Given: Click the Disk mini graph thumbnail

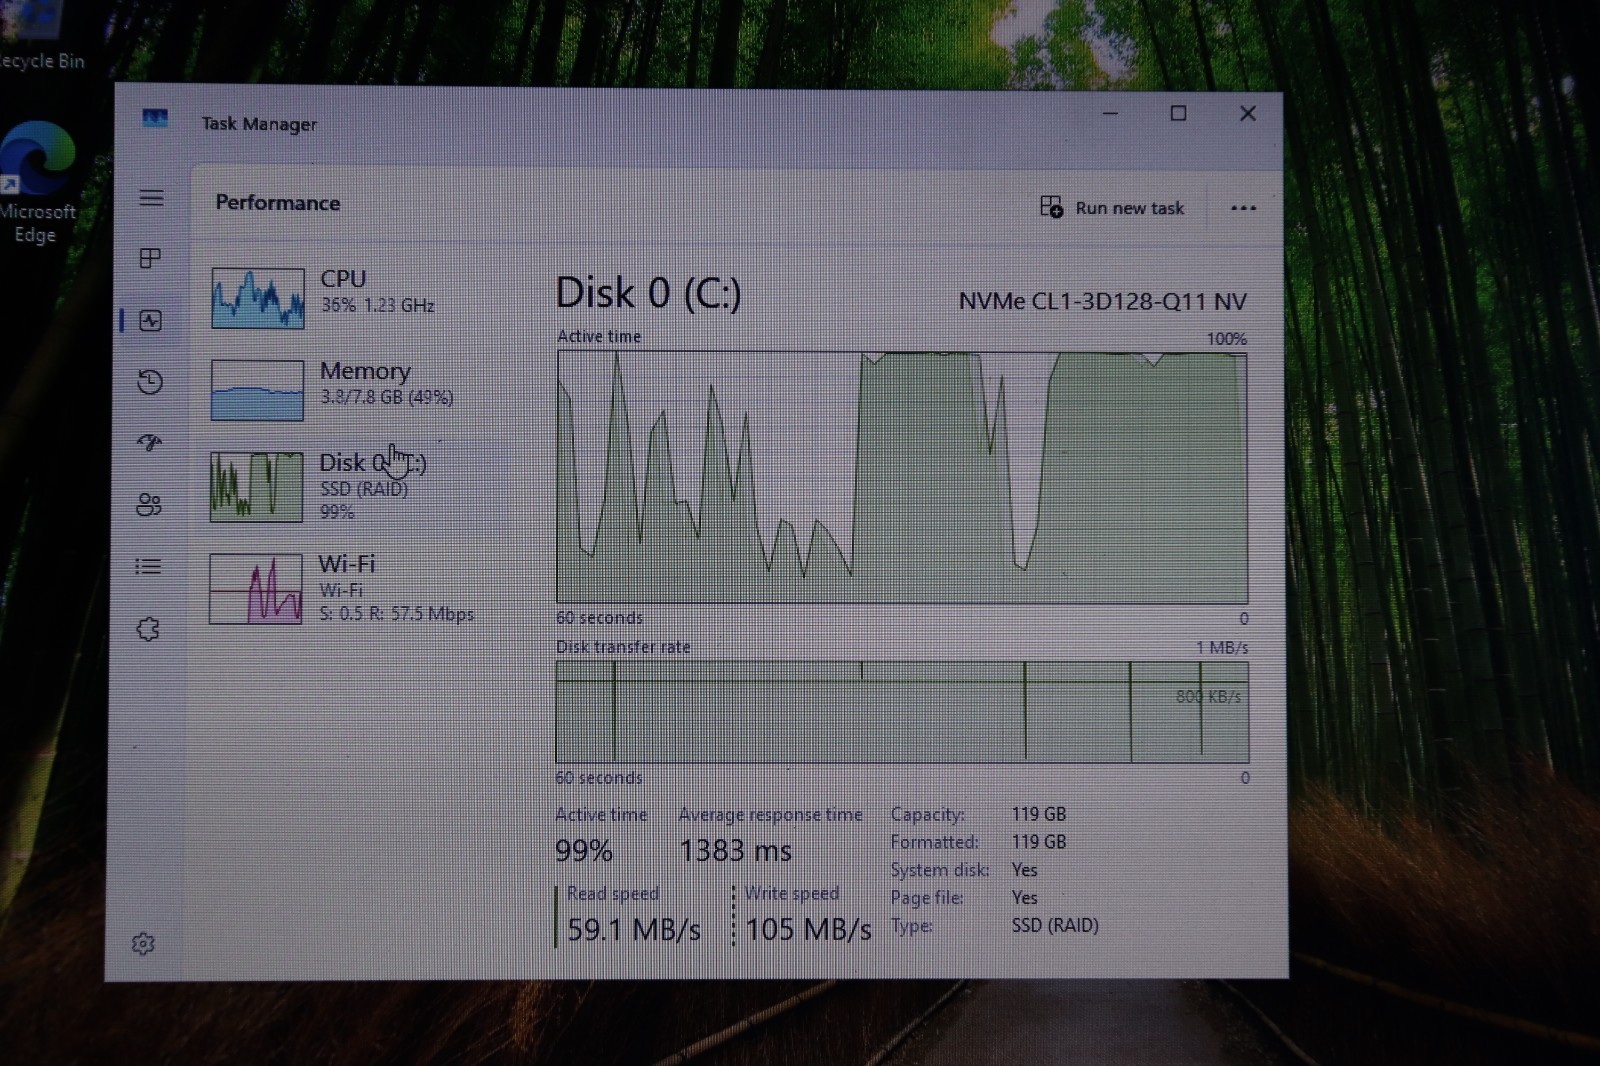Looking at the screenshot, I should (x=256, y=487).
